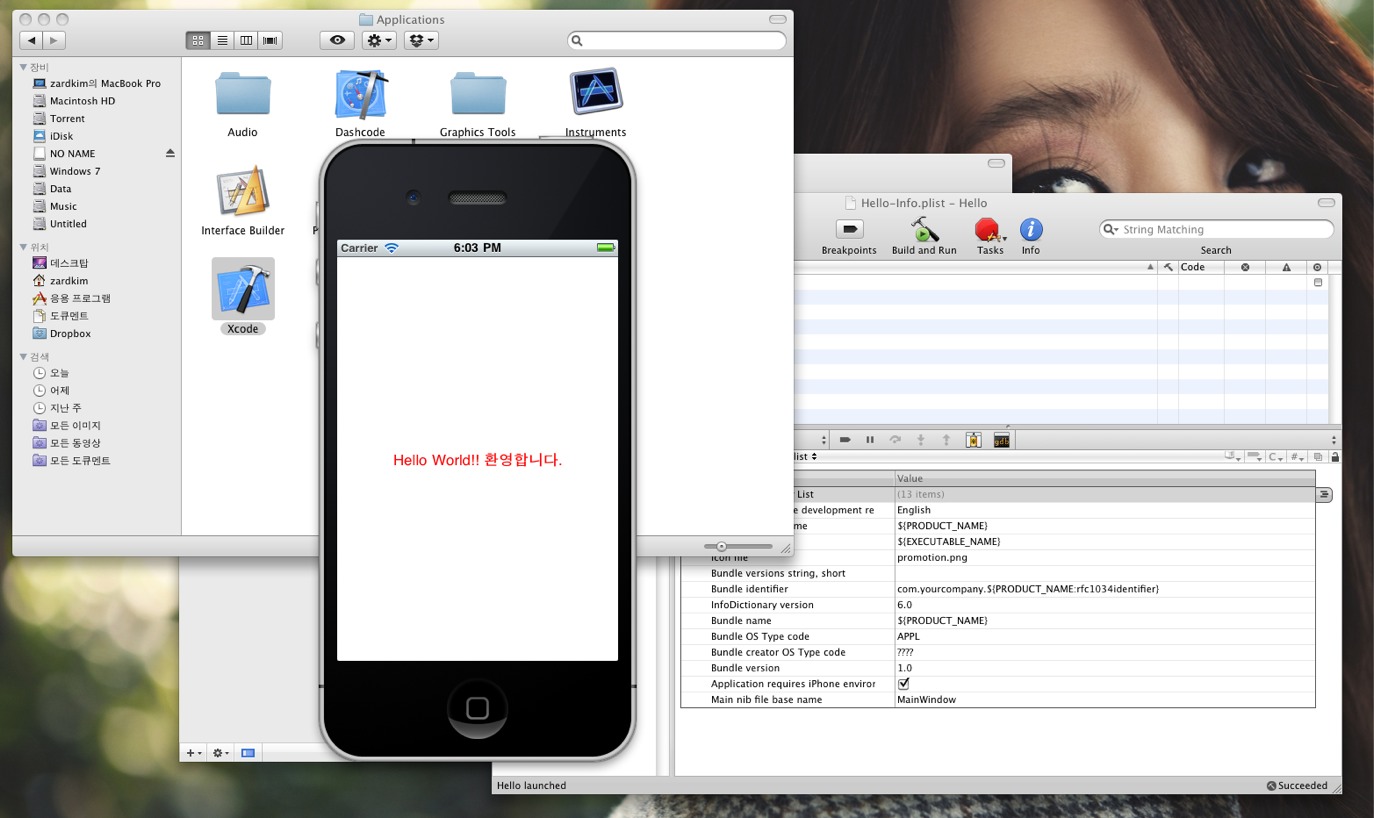Image resolution: width=1374 pixels, height=818 pixels.
Task: Open the # symbols popup in editor bar
Action: coord(1298,457)
